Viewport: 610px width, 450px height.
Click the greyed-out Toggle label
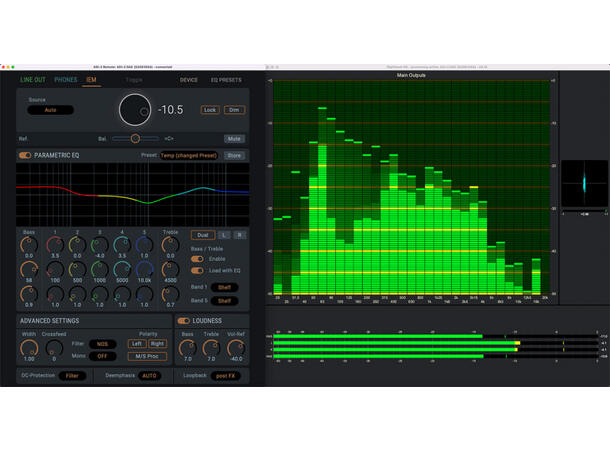[x=134, y=80]
